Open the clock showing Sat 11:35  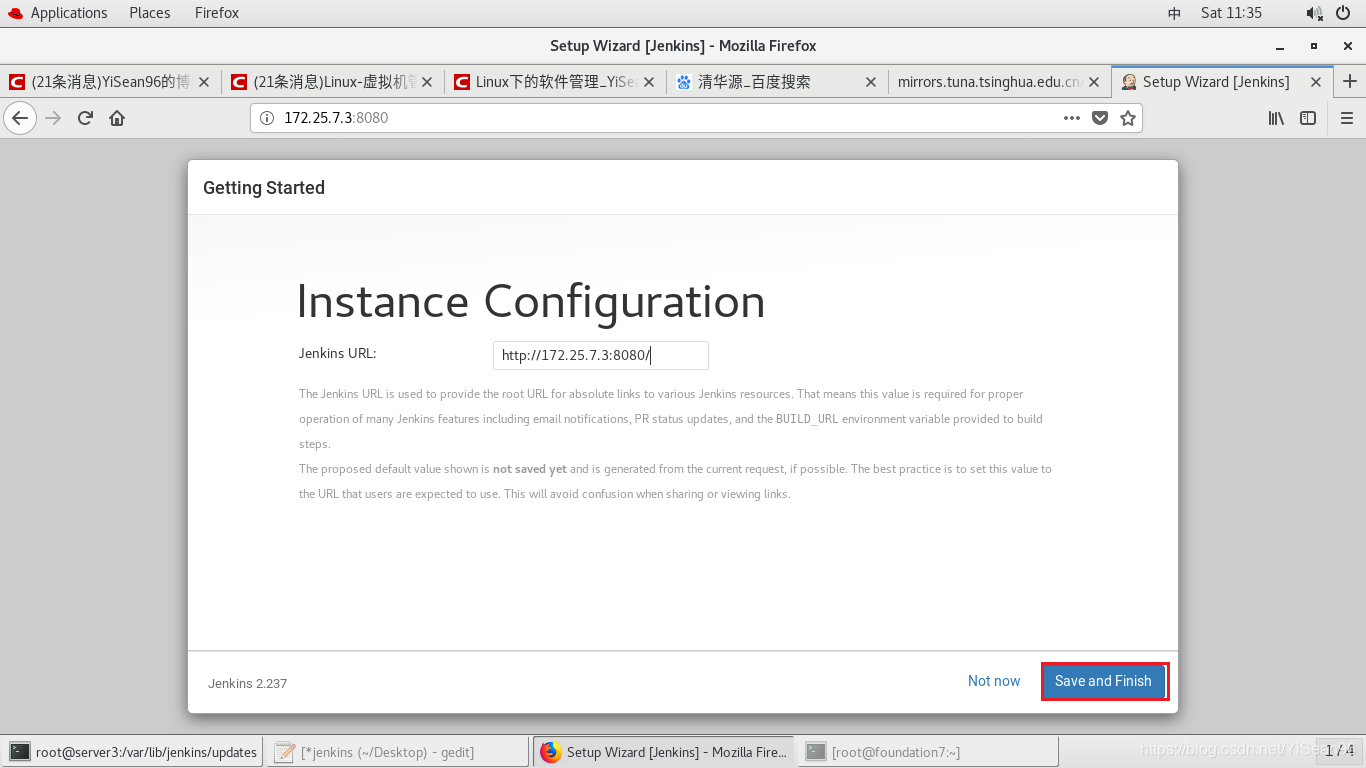[1231, 13]
